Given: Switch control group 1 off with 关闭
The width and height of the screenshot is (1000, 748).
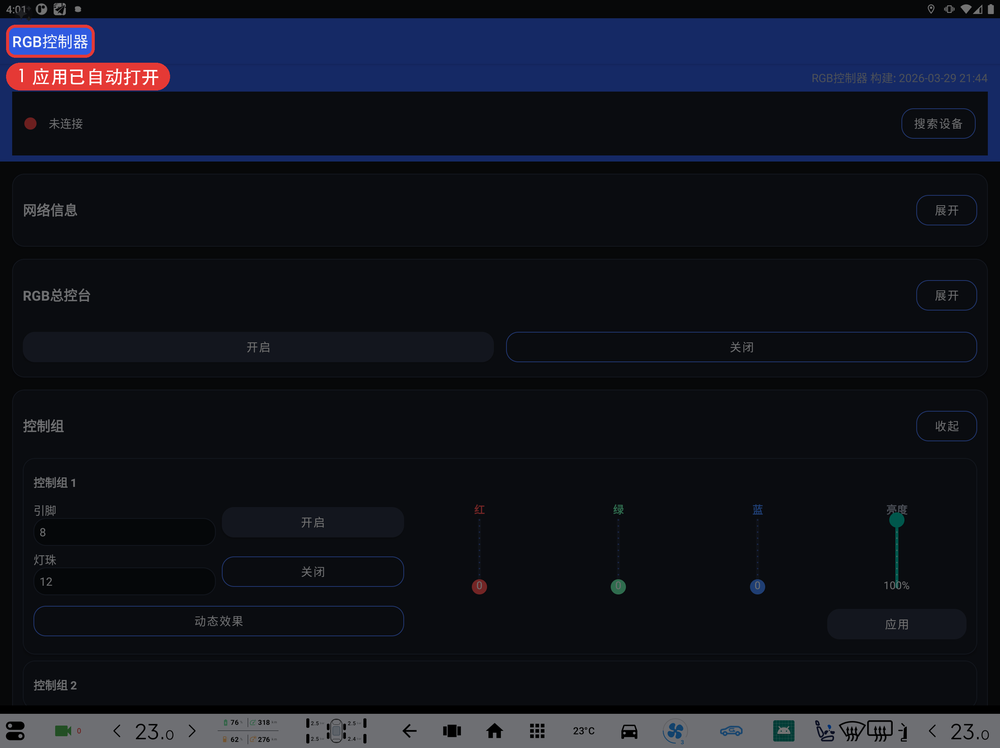Looking at the screenshot, I should pyautogui.click(x=312, y=571).
